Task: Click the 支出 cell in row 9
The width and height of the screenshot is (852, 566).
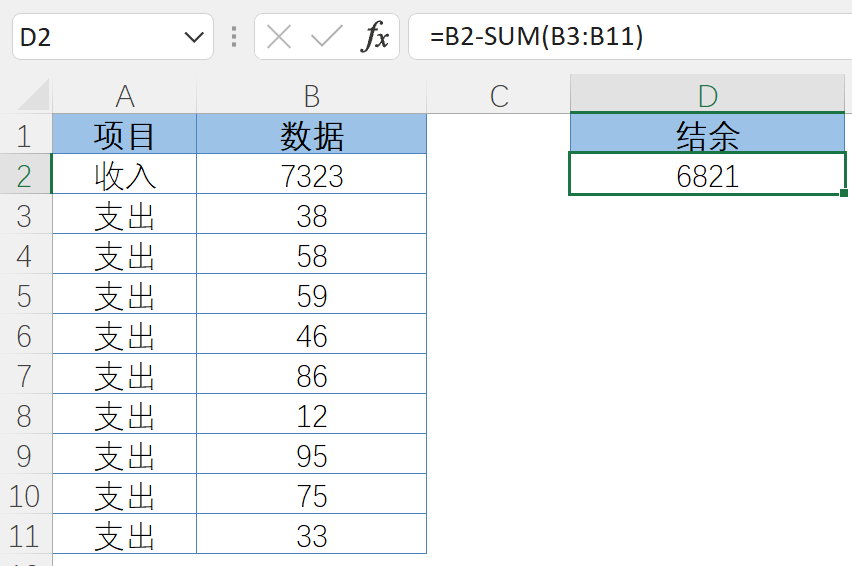Action: coord(124,454)
